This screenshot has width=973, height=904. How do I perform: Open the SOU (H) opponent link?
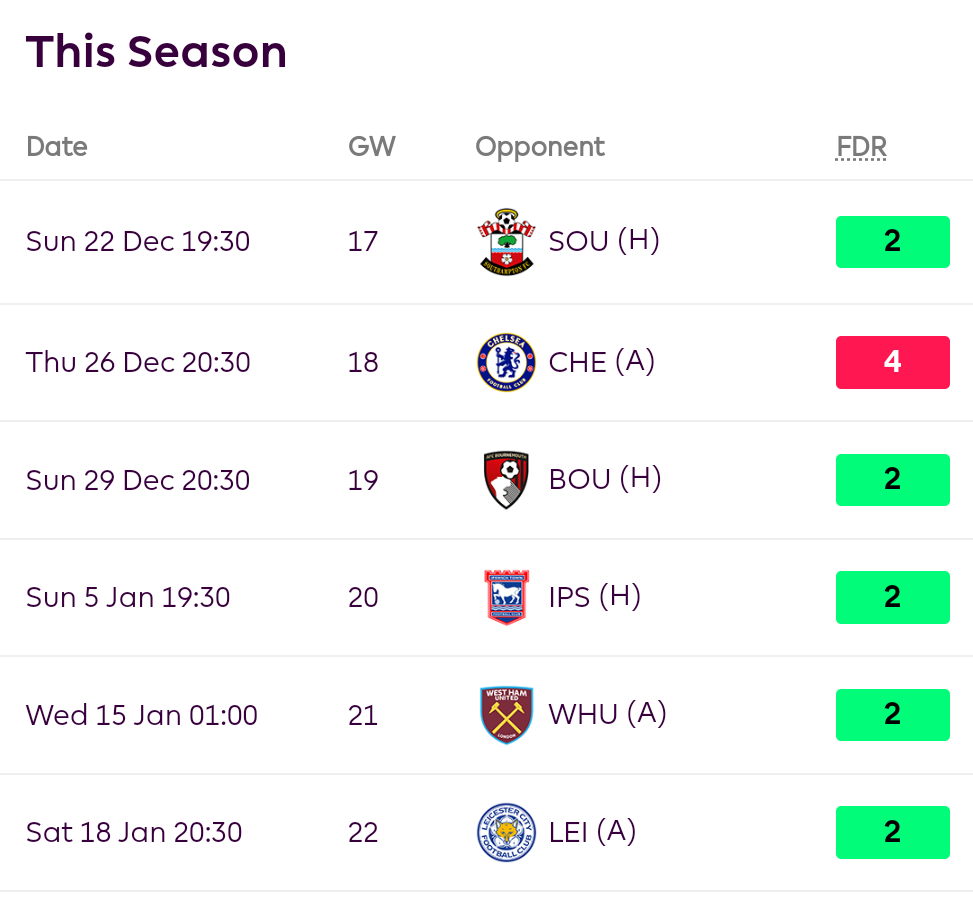click(604, 241)
